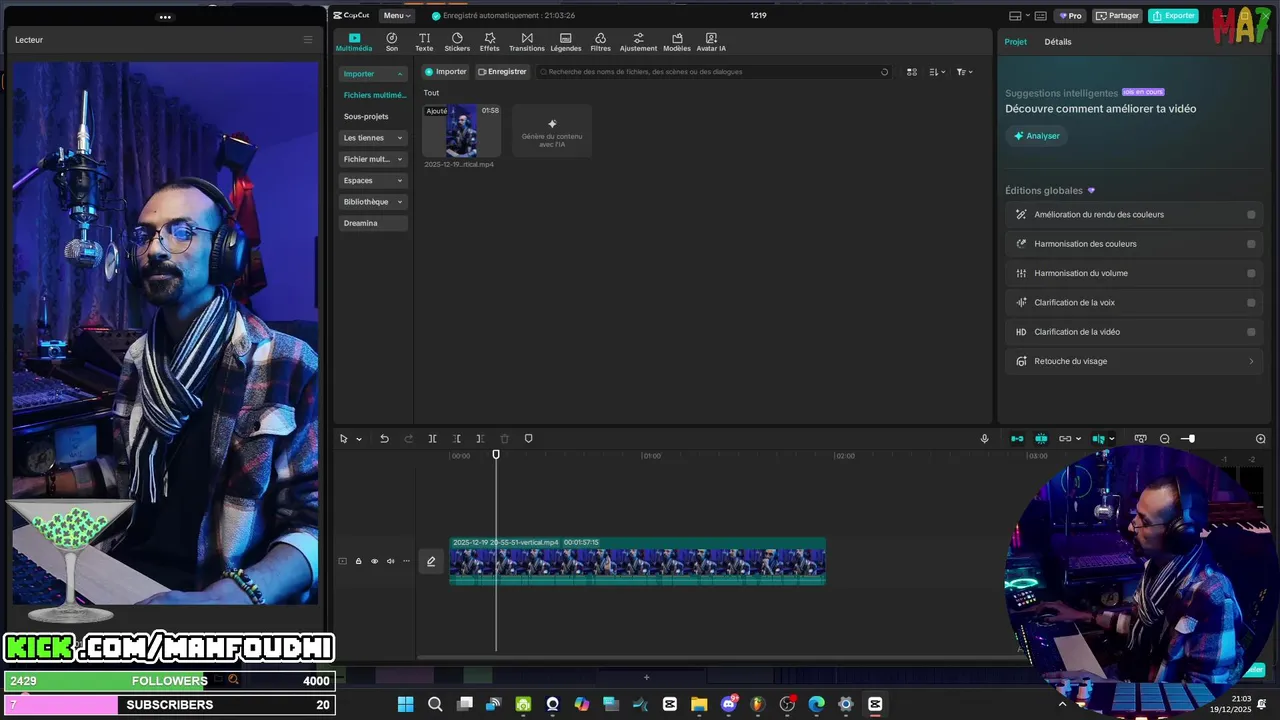Switch to the Détails tab
This screenshot has width=1280, height=720.
click(x=1058, y=42)
